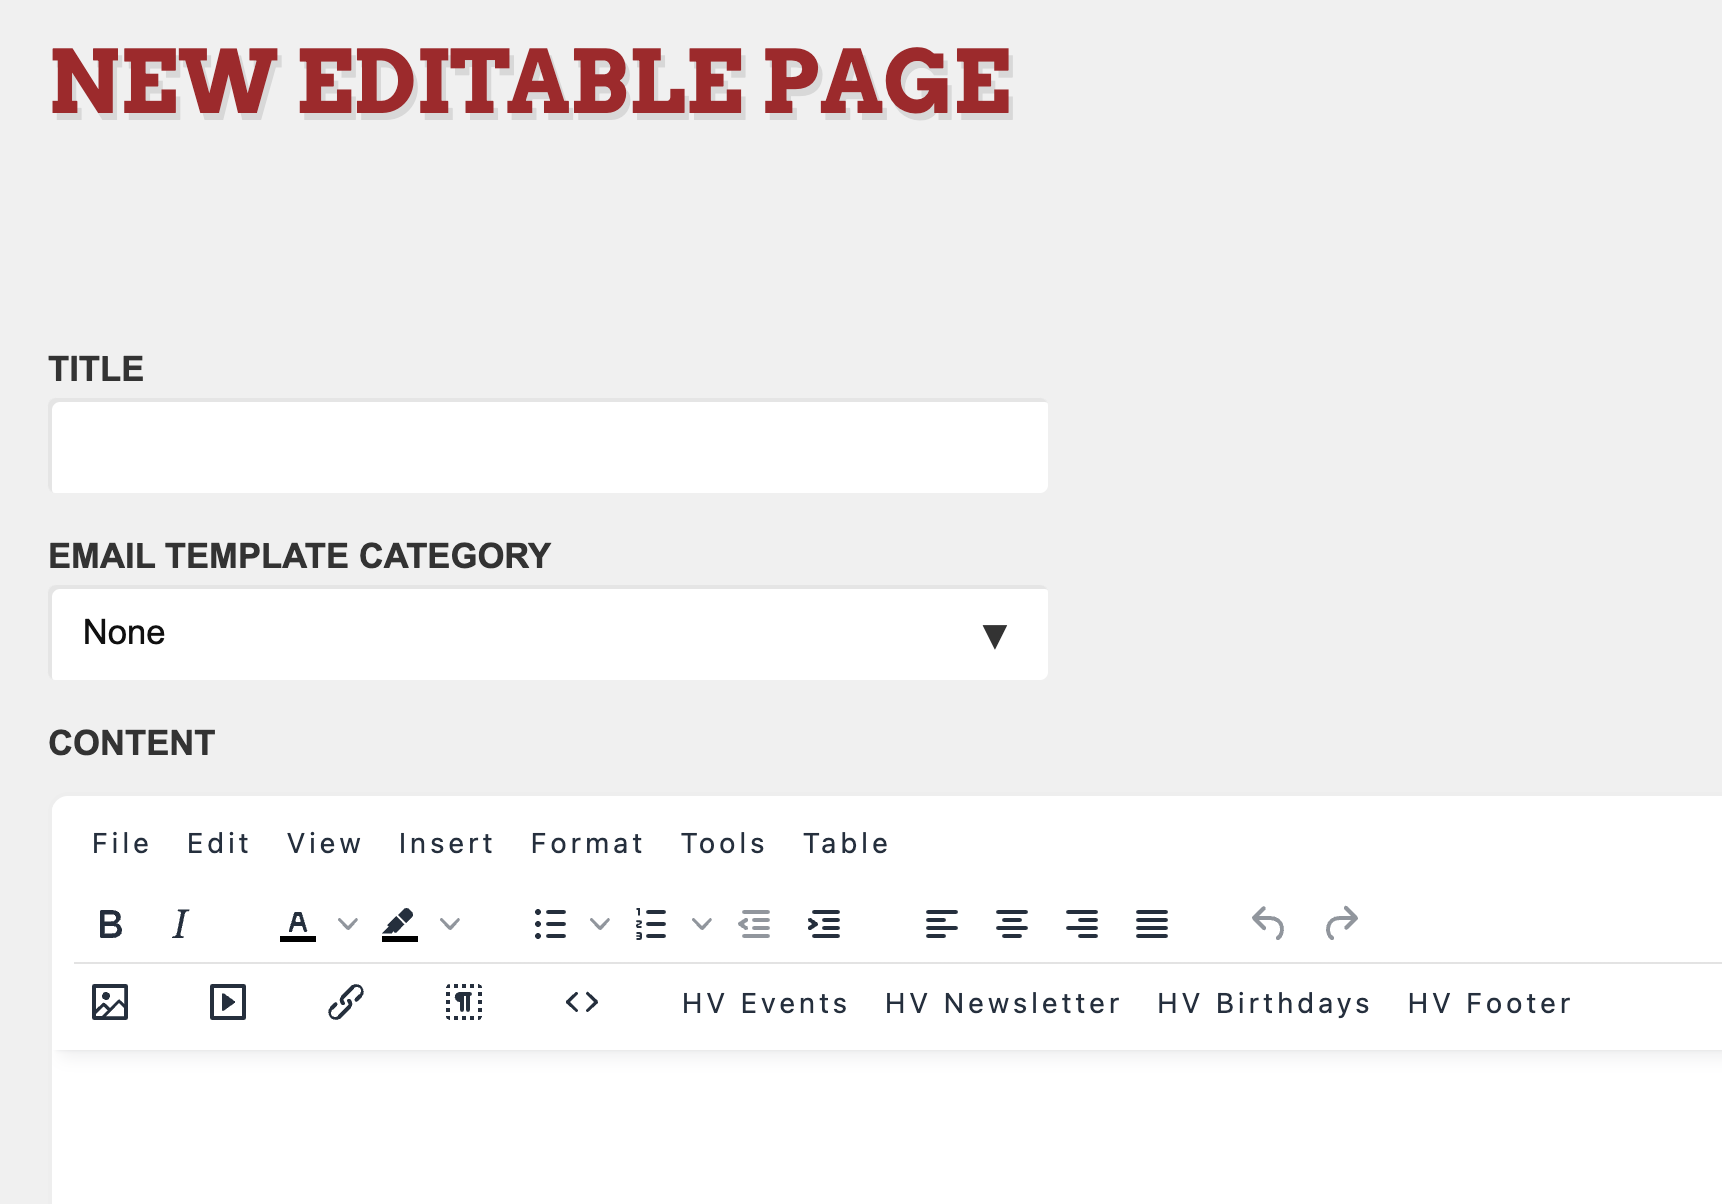Toggle italic formatting
Image resolution: width=1722 pixels, height=1204 pixels.
(x=180, y=924)
